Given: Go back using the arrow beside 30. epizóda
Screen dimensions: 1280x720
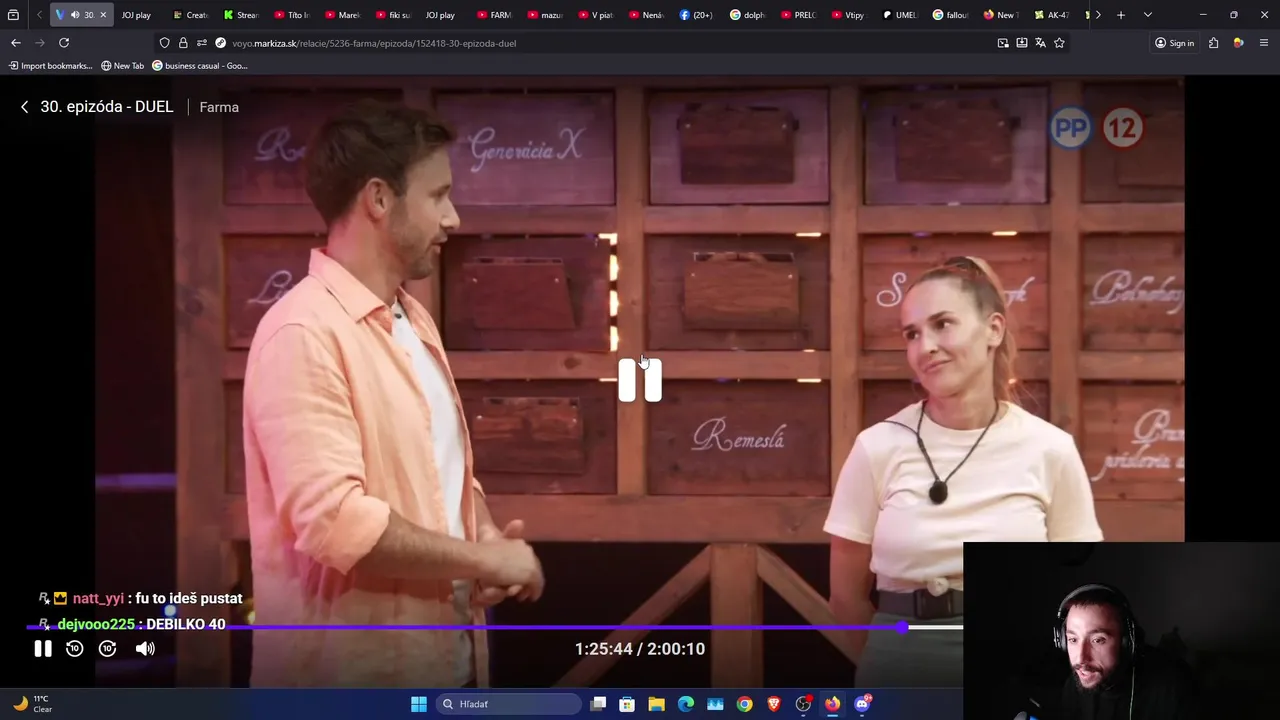Looking at the screenshot, I should pos(24,107).
